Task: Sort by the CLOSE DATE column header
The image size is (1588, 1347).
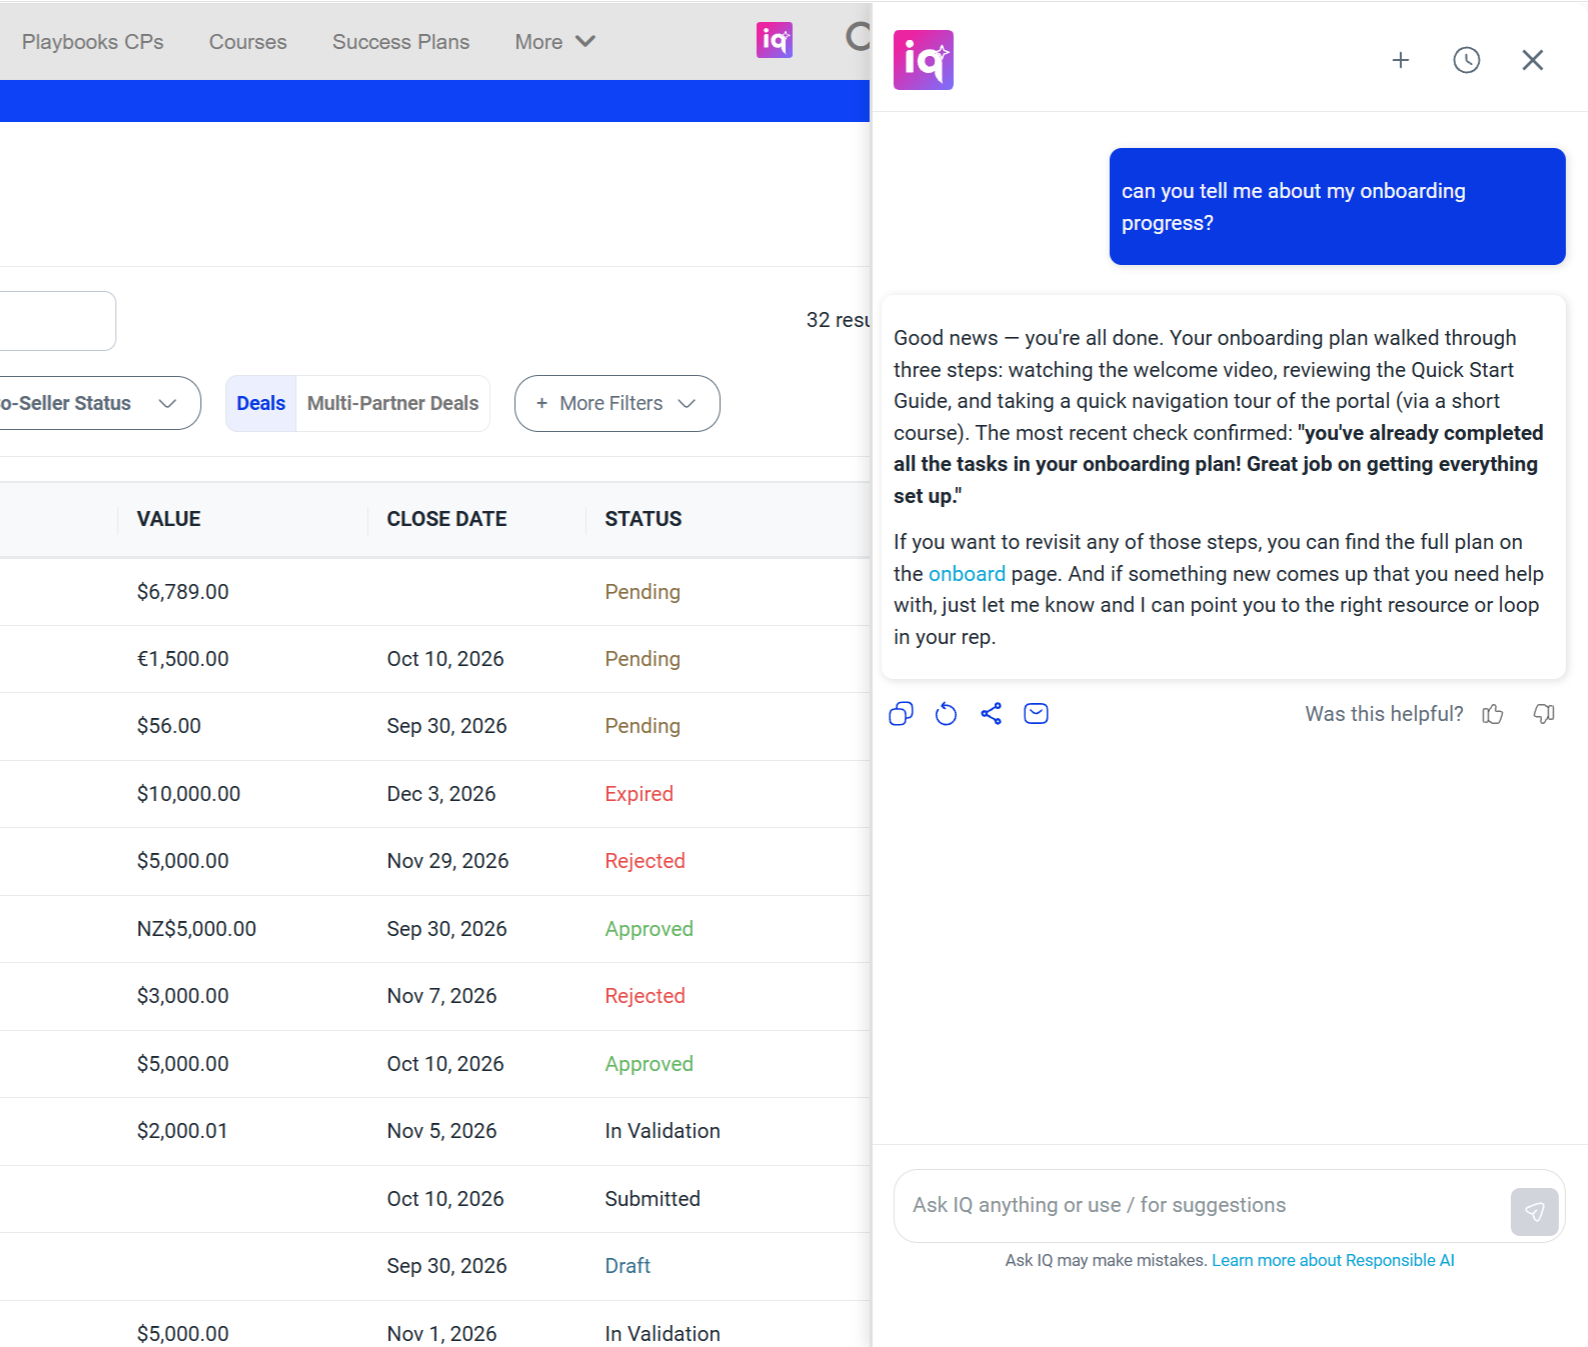Action: pyautogui.click(x=447, y=519)
